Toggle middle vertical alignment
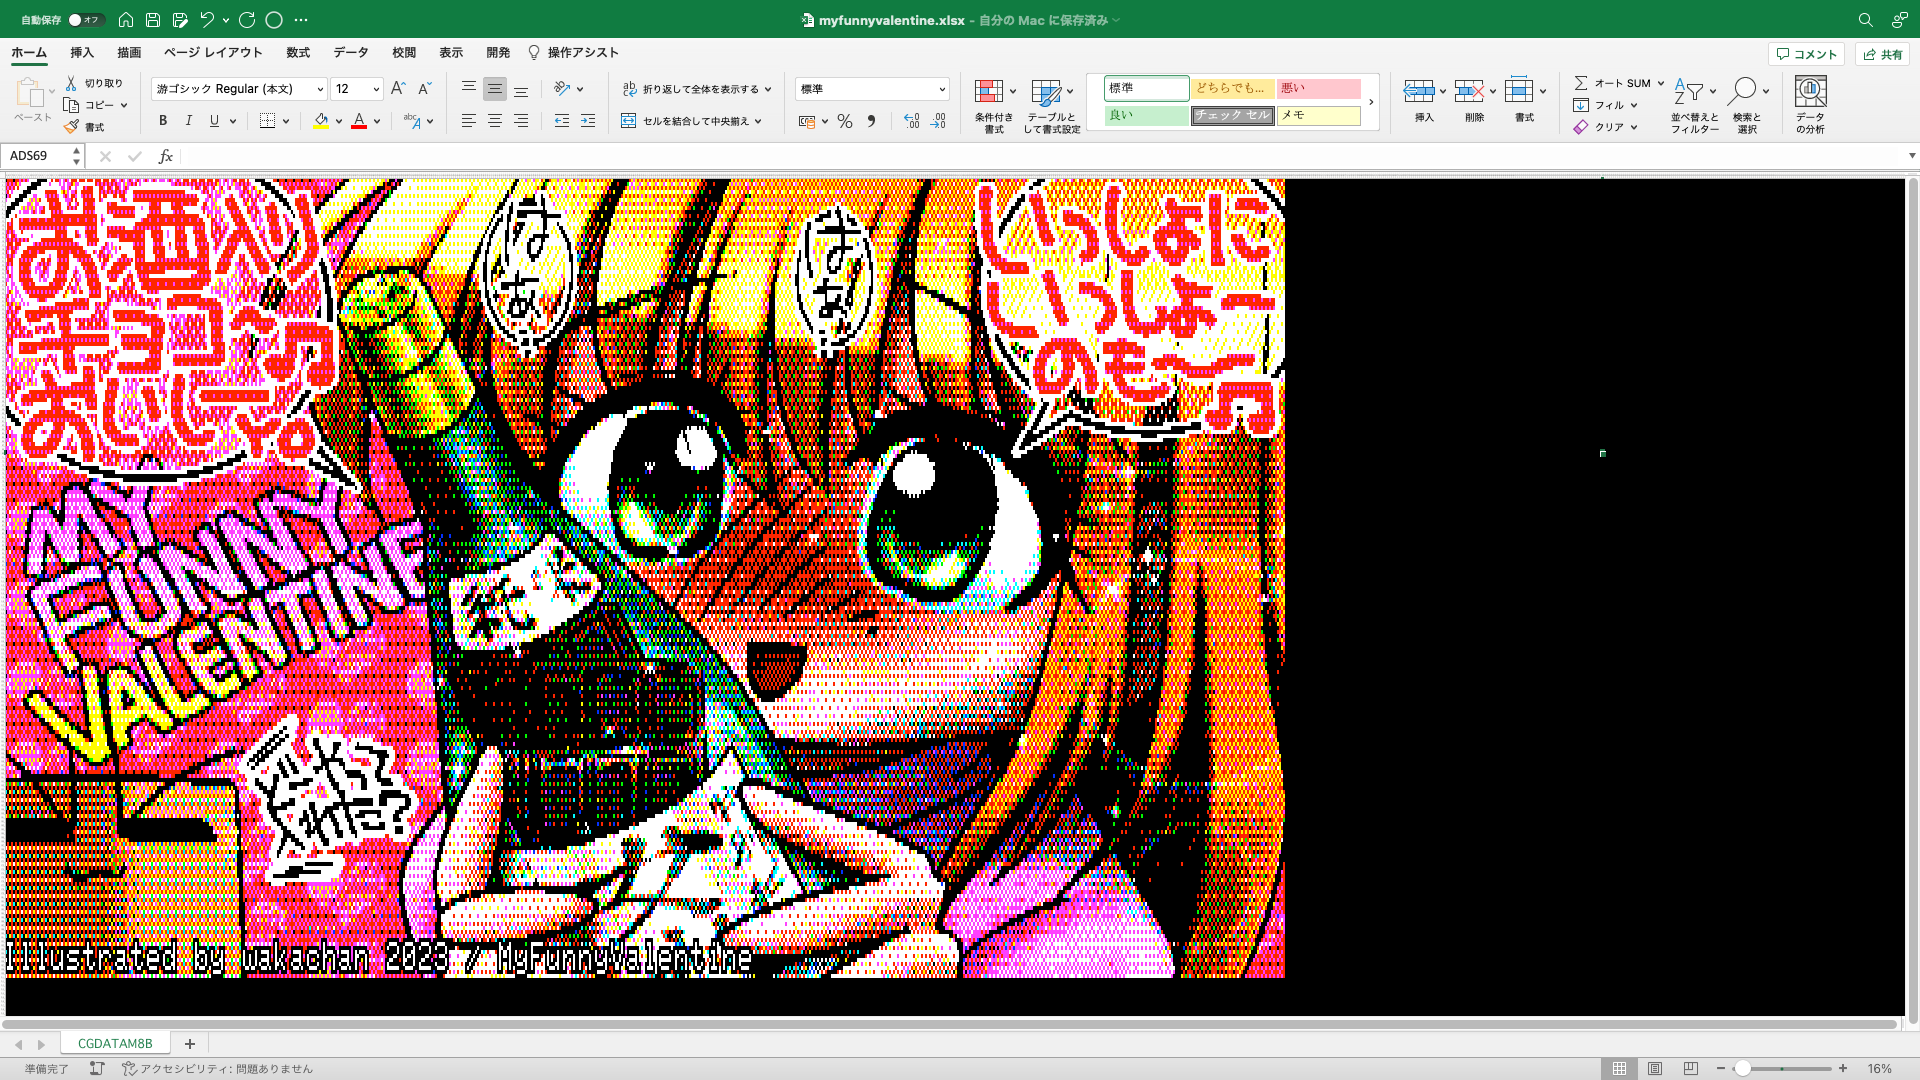Viewport: 1920px width, 1080px height. coord(495,89)
